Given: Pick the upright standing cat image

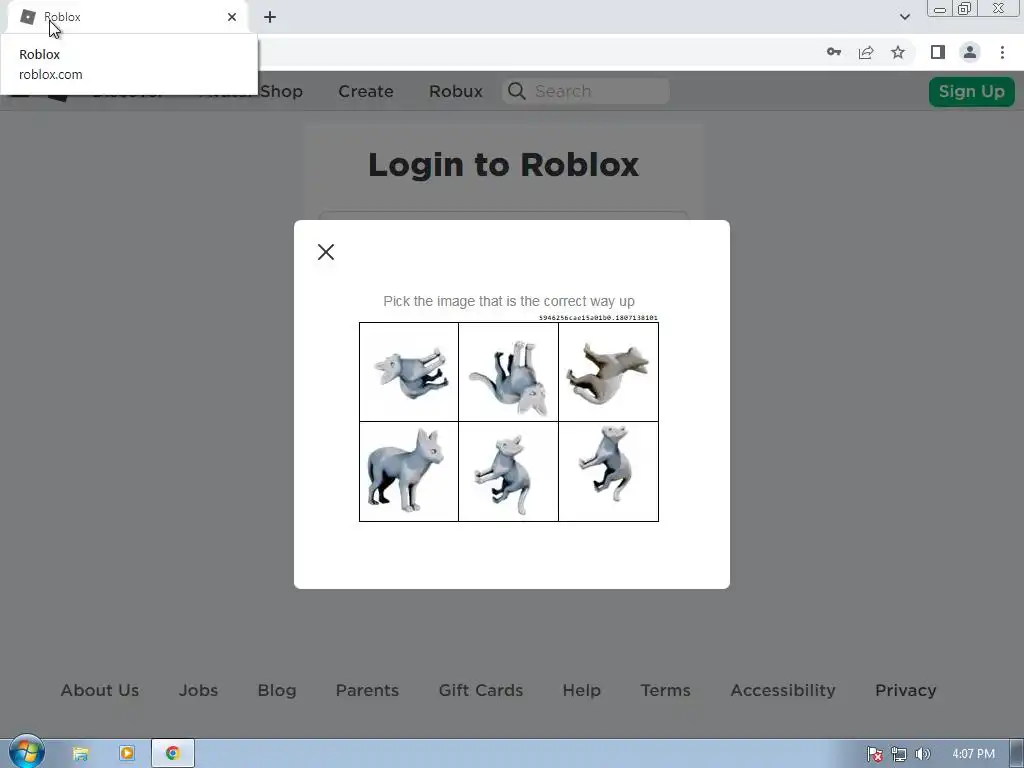Looking at the screenshot, I should coord(409,472).
